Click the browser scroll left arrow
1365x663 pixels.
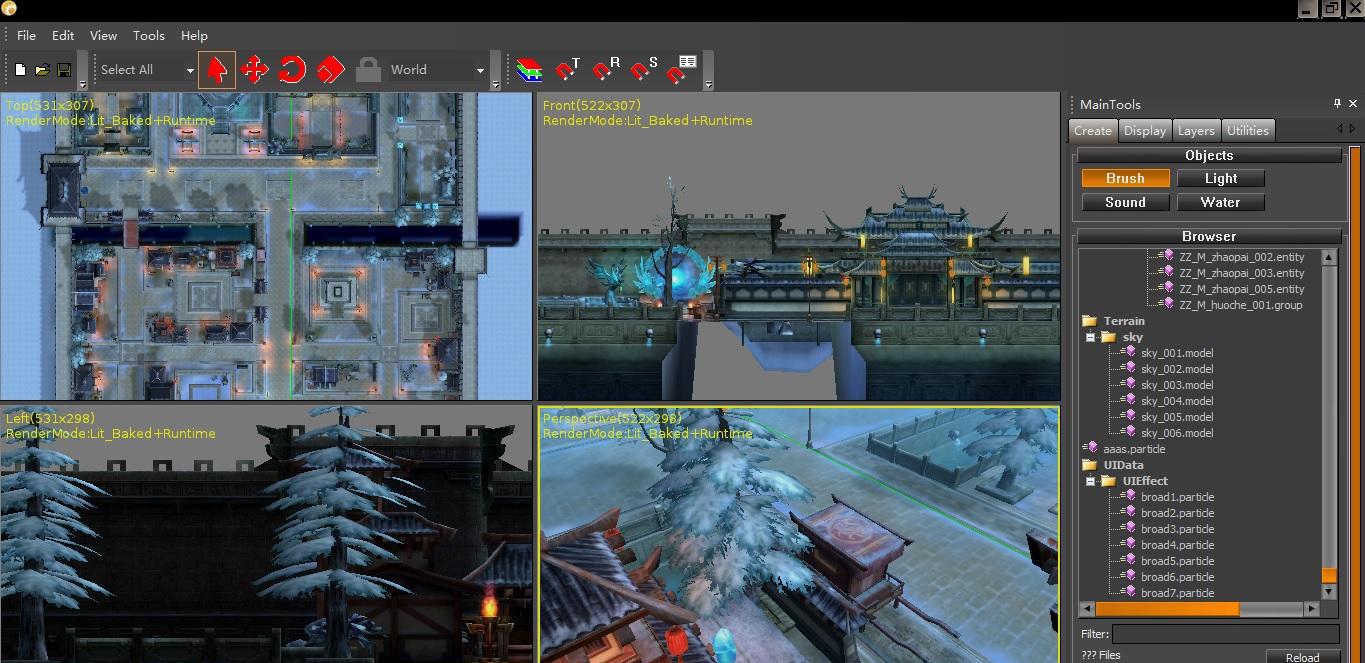coord(1088,608)
